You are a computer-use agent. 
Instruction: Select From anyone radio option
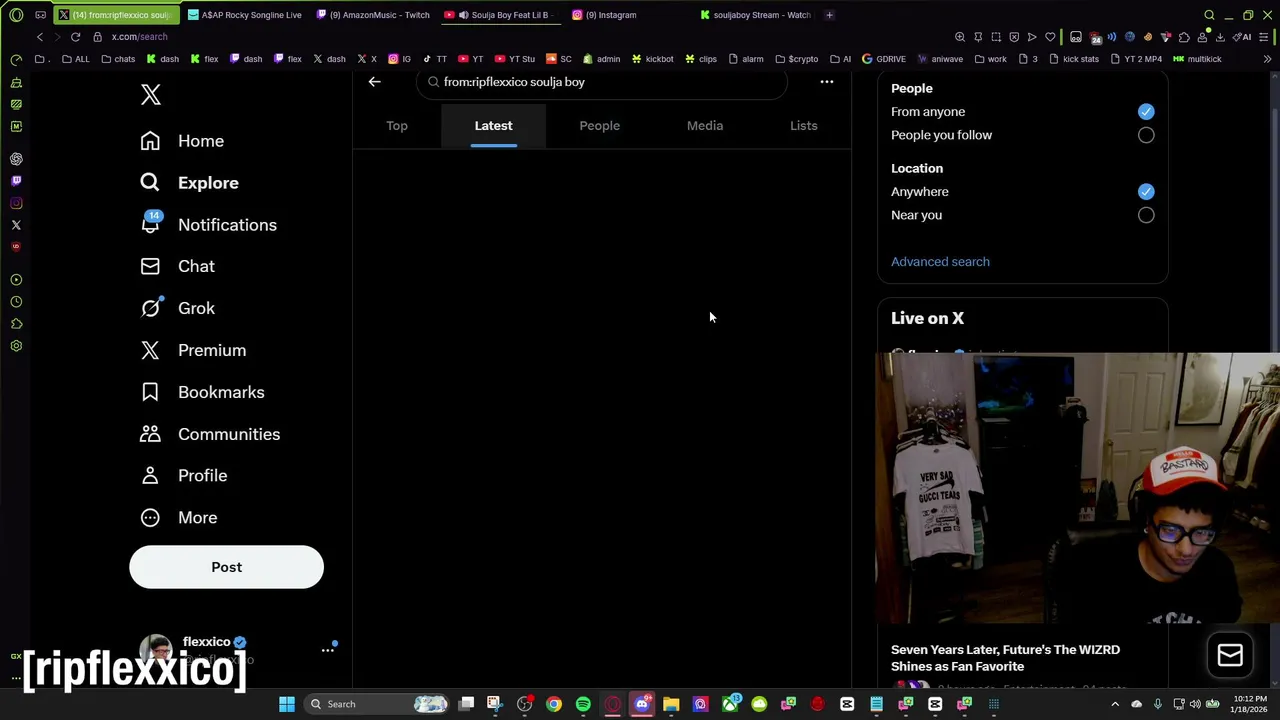[x=1146, y=112]
